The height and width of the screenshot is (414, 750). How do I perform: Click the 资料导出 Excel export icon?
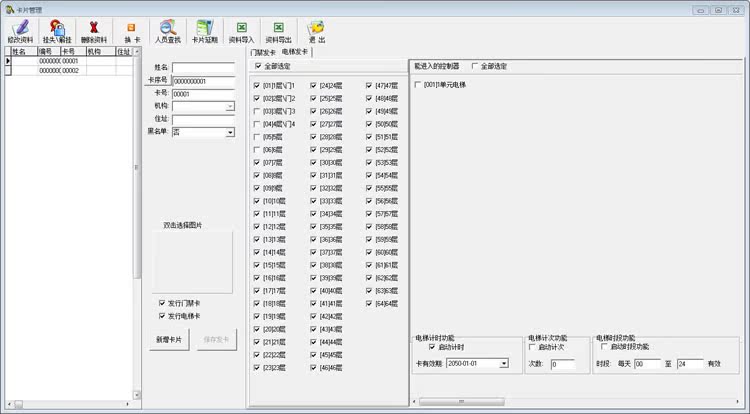[x=278, y=32]
